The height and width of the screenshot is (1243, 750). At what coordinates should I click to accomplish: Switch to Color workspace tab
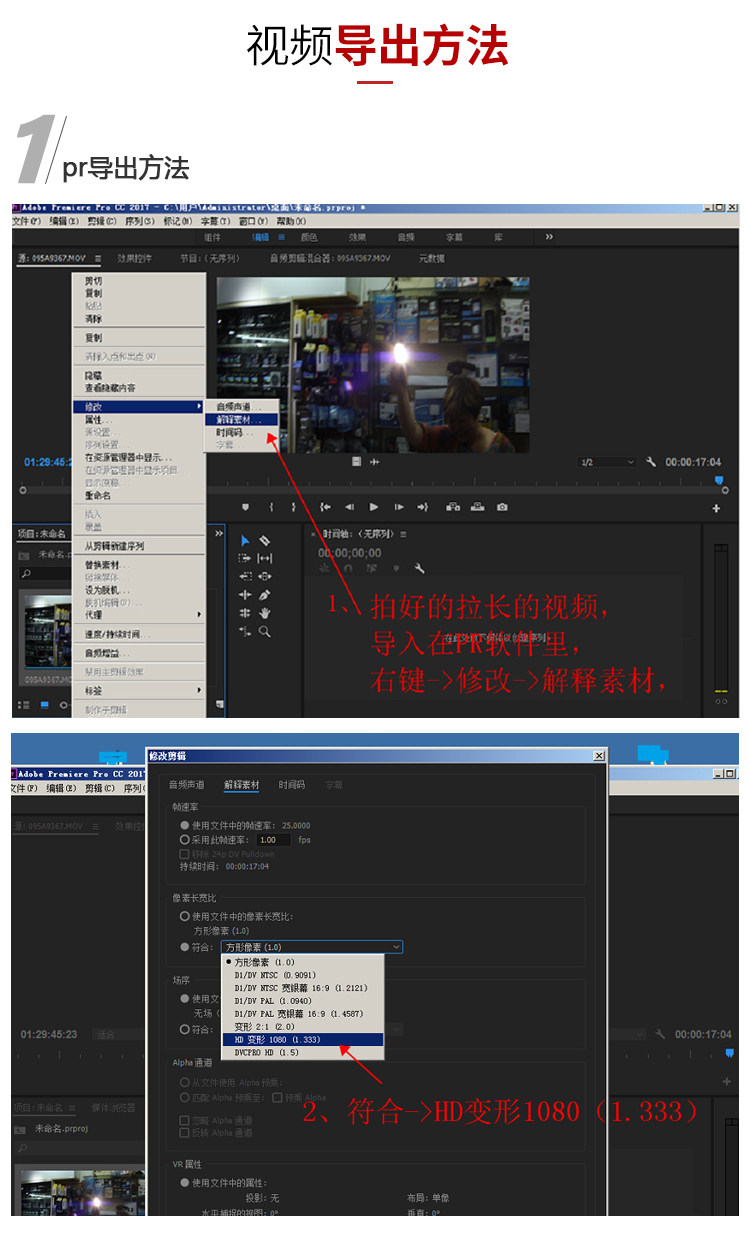pos(309,237)
